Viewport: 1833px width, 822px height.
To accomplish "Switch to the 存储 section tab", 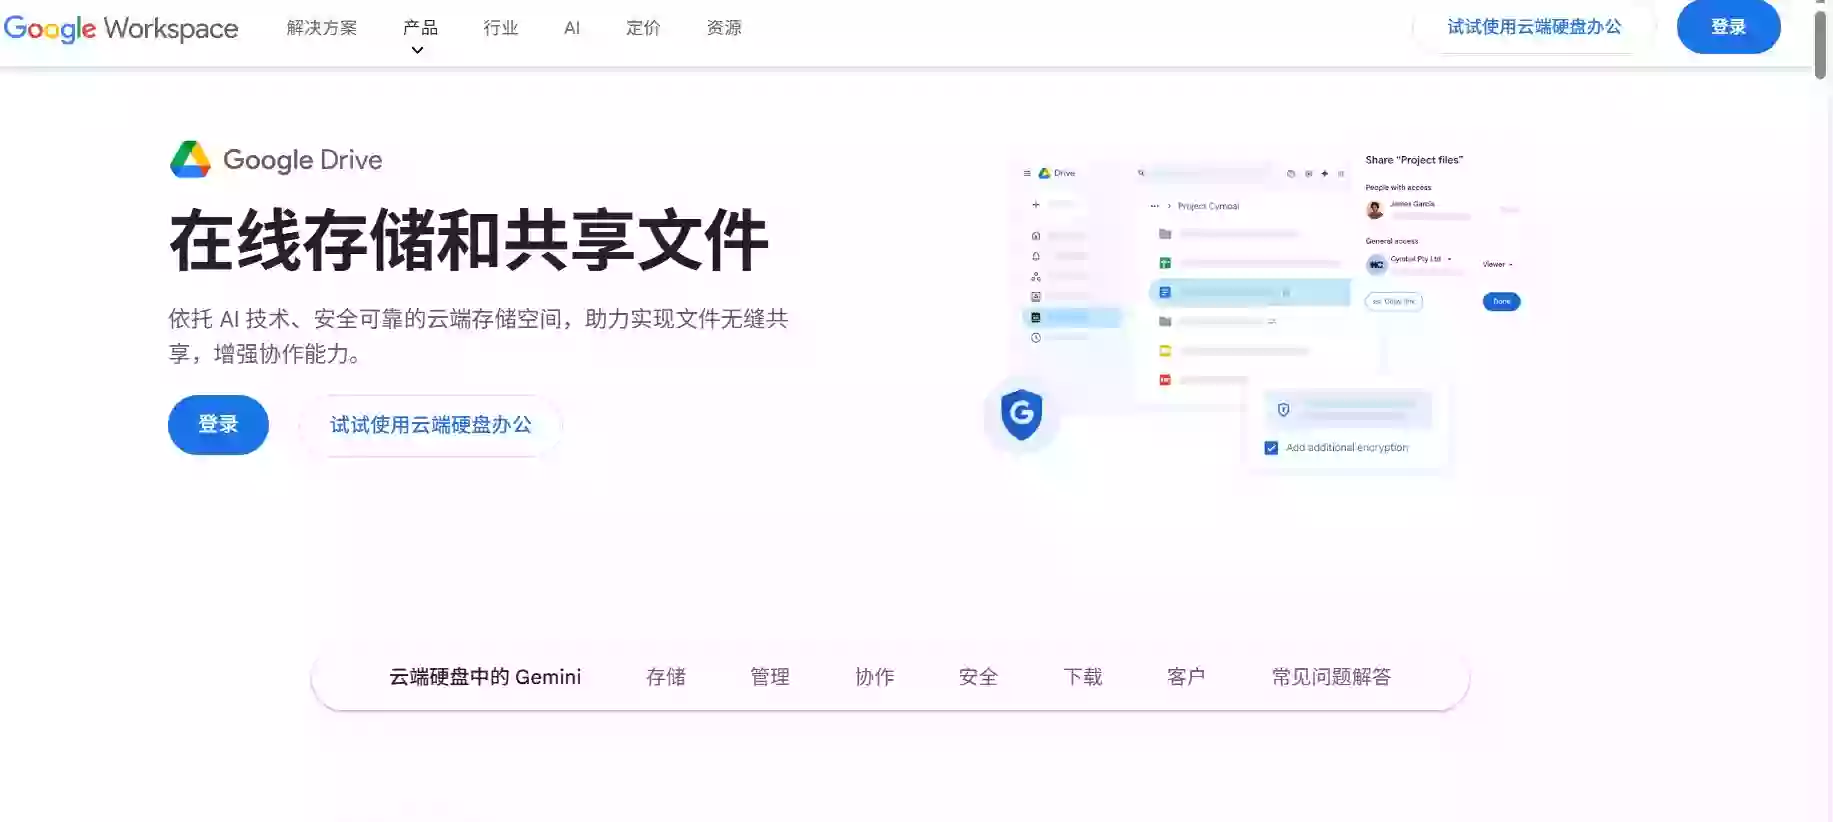I will [x=666, y=677].
